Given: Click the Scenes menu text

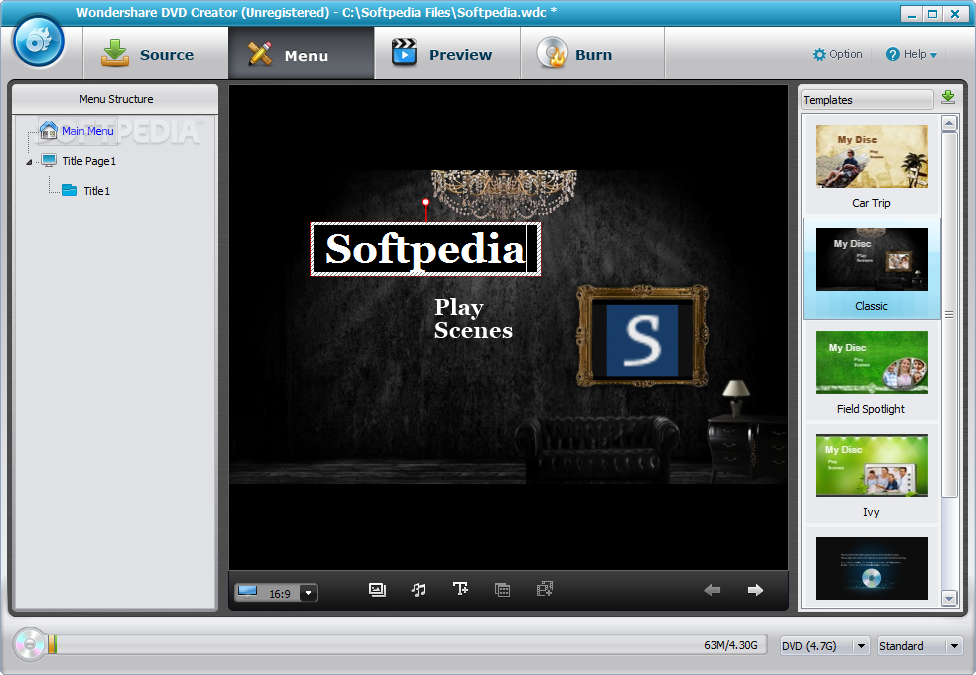Looking at the screenshot, I should pyautogui.click(x=473, y=331).
